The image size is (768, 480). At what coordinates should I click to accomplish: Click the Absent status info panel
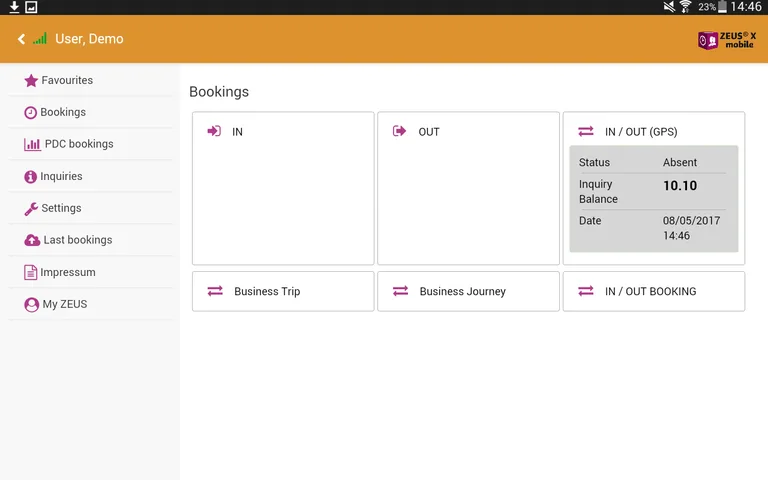654,199
